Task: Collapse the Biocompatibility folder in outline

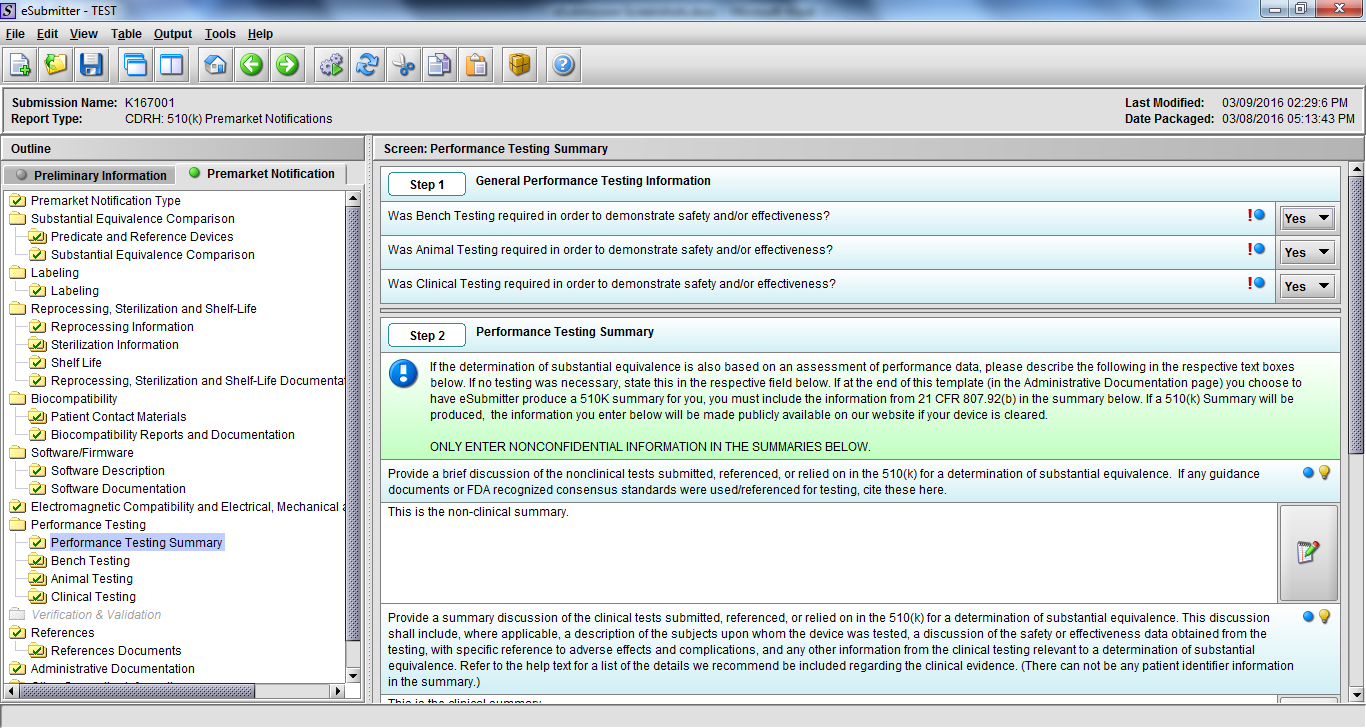Action: [x=18, y=399]
